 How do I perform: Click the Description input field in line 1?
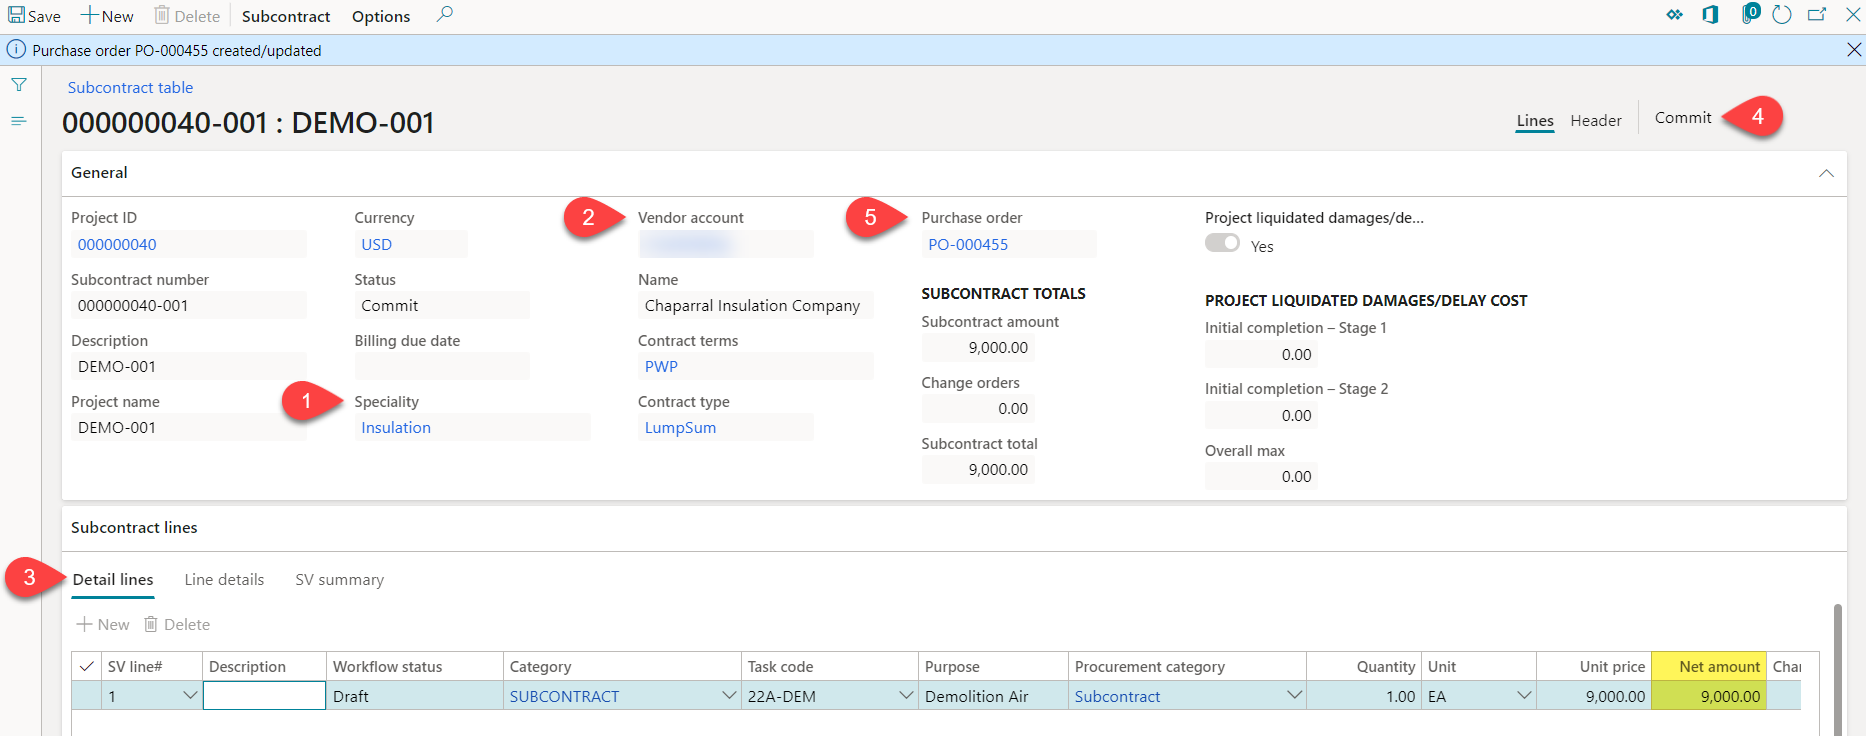click(x=264, y=696)
